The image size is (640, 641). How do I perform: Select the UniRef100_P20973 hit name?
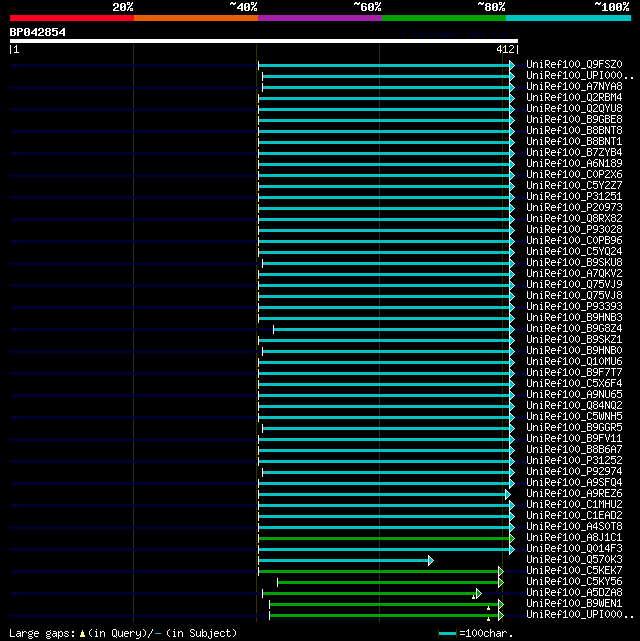[574, 208]
